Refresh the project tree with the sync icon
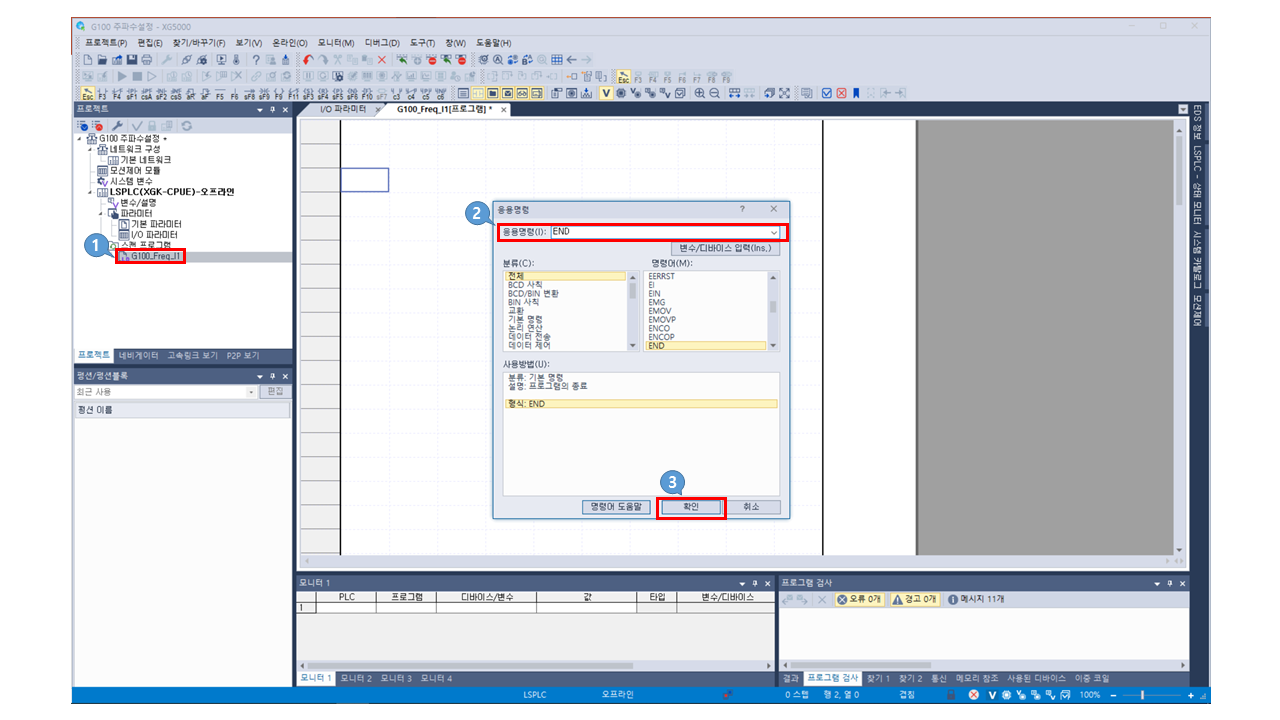The width and height of the screenshot is (1280, 720). pos(186,125)
